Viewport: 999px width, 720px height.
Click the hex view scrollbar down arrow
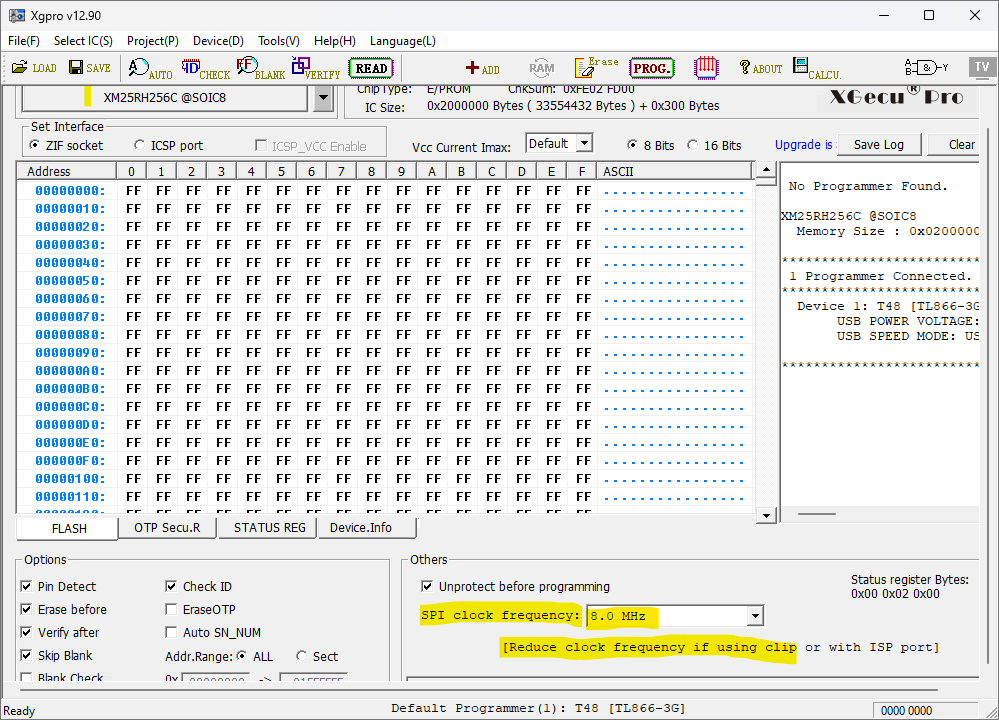767,515
